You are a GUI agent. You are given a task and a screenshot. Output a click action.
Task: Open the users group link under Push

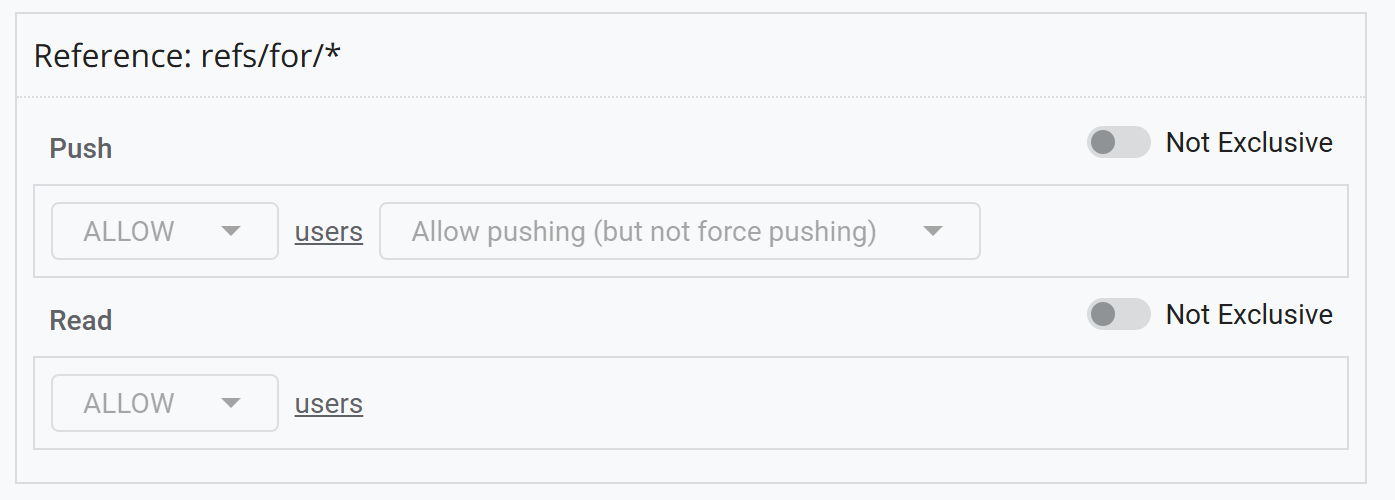click(328, 232)
